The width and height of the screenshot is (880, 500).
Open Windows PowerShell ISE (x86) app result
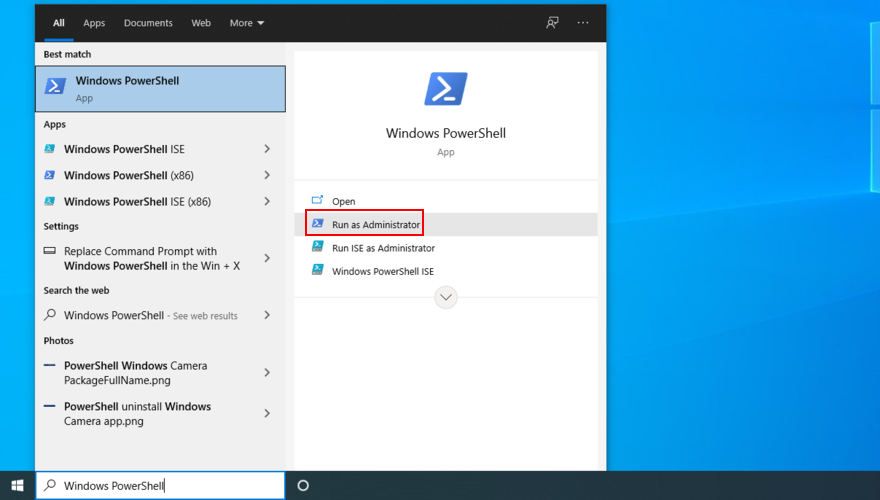161,201
